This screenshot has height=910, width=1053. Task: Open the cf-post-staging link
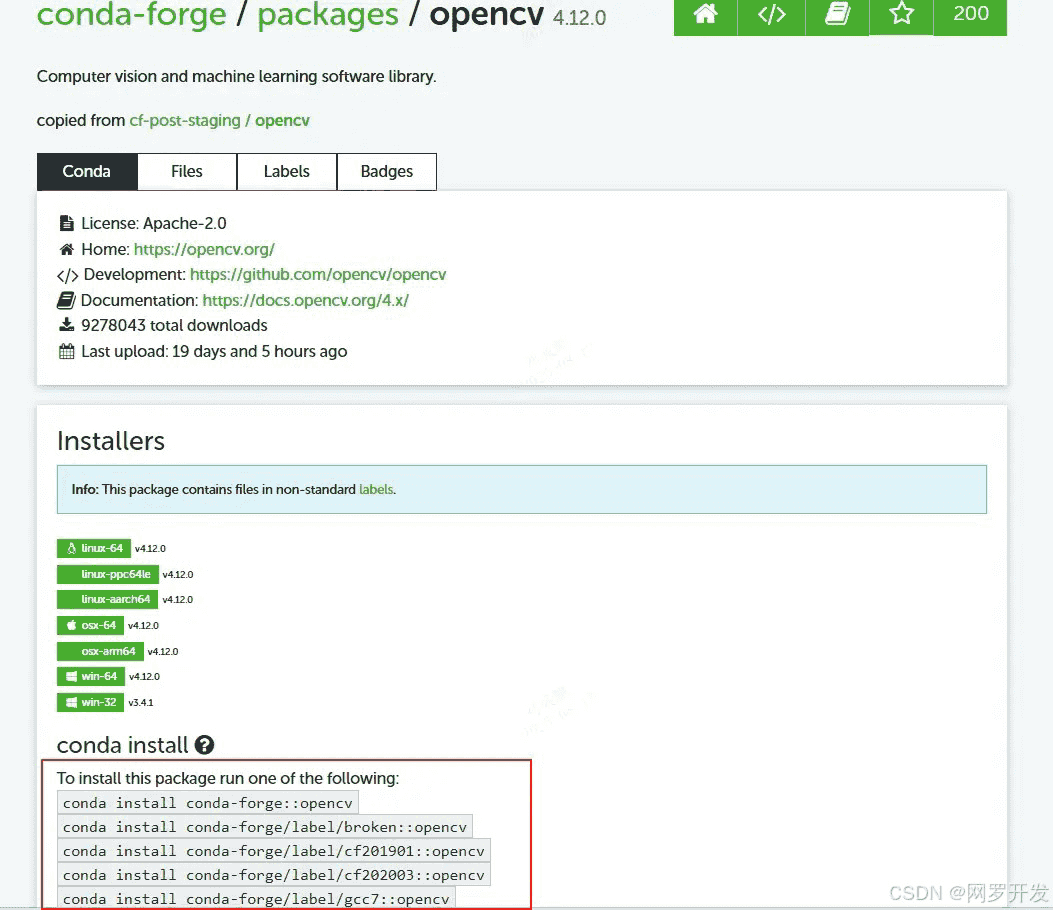pyautogui.click(x=185, y=120)
